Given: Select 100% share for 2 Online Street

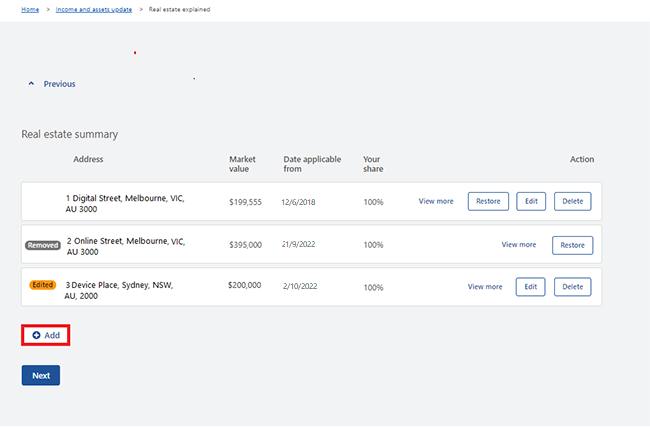Looking at the screenshot, I should click(374, 245).
